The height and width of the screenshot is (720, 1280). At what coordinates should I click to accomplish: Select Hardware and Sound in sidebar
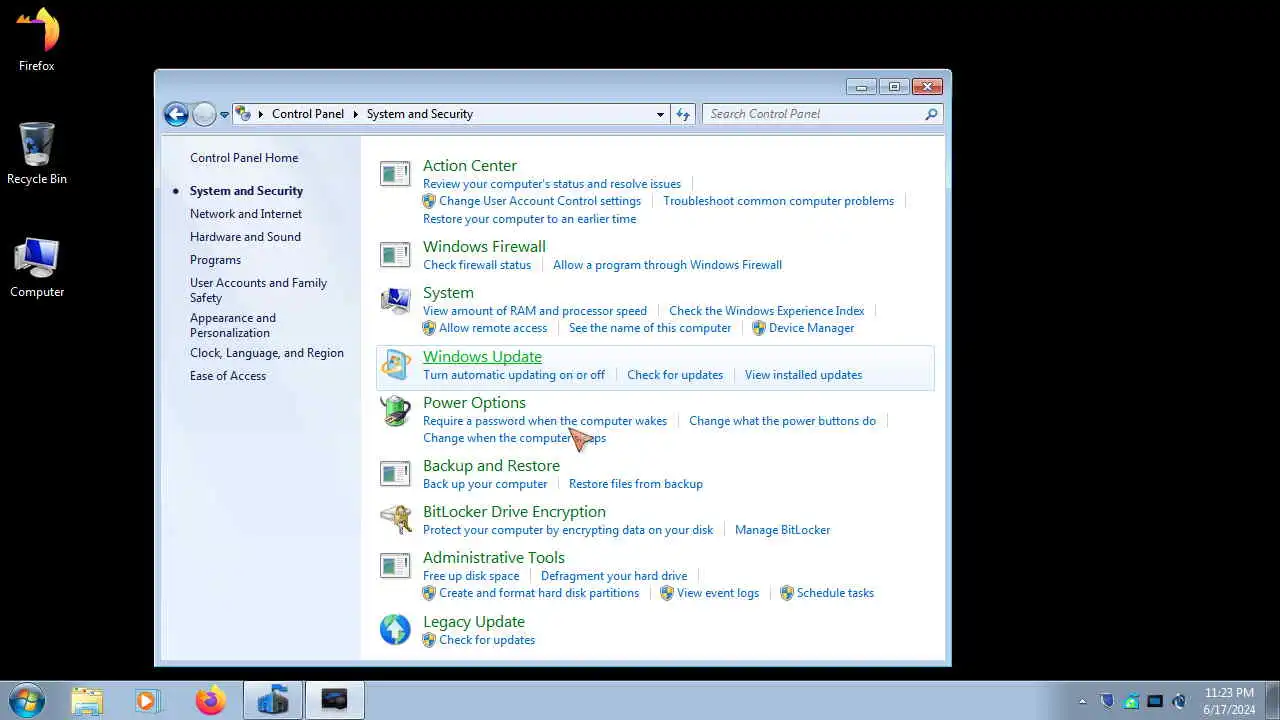click(x=245, y=237)
